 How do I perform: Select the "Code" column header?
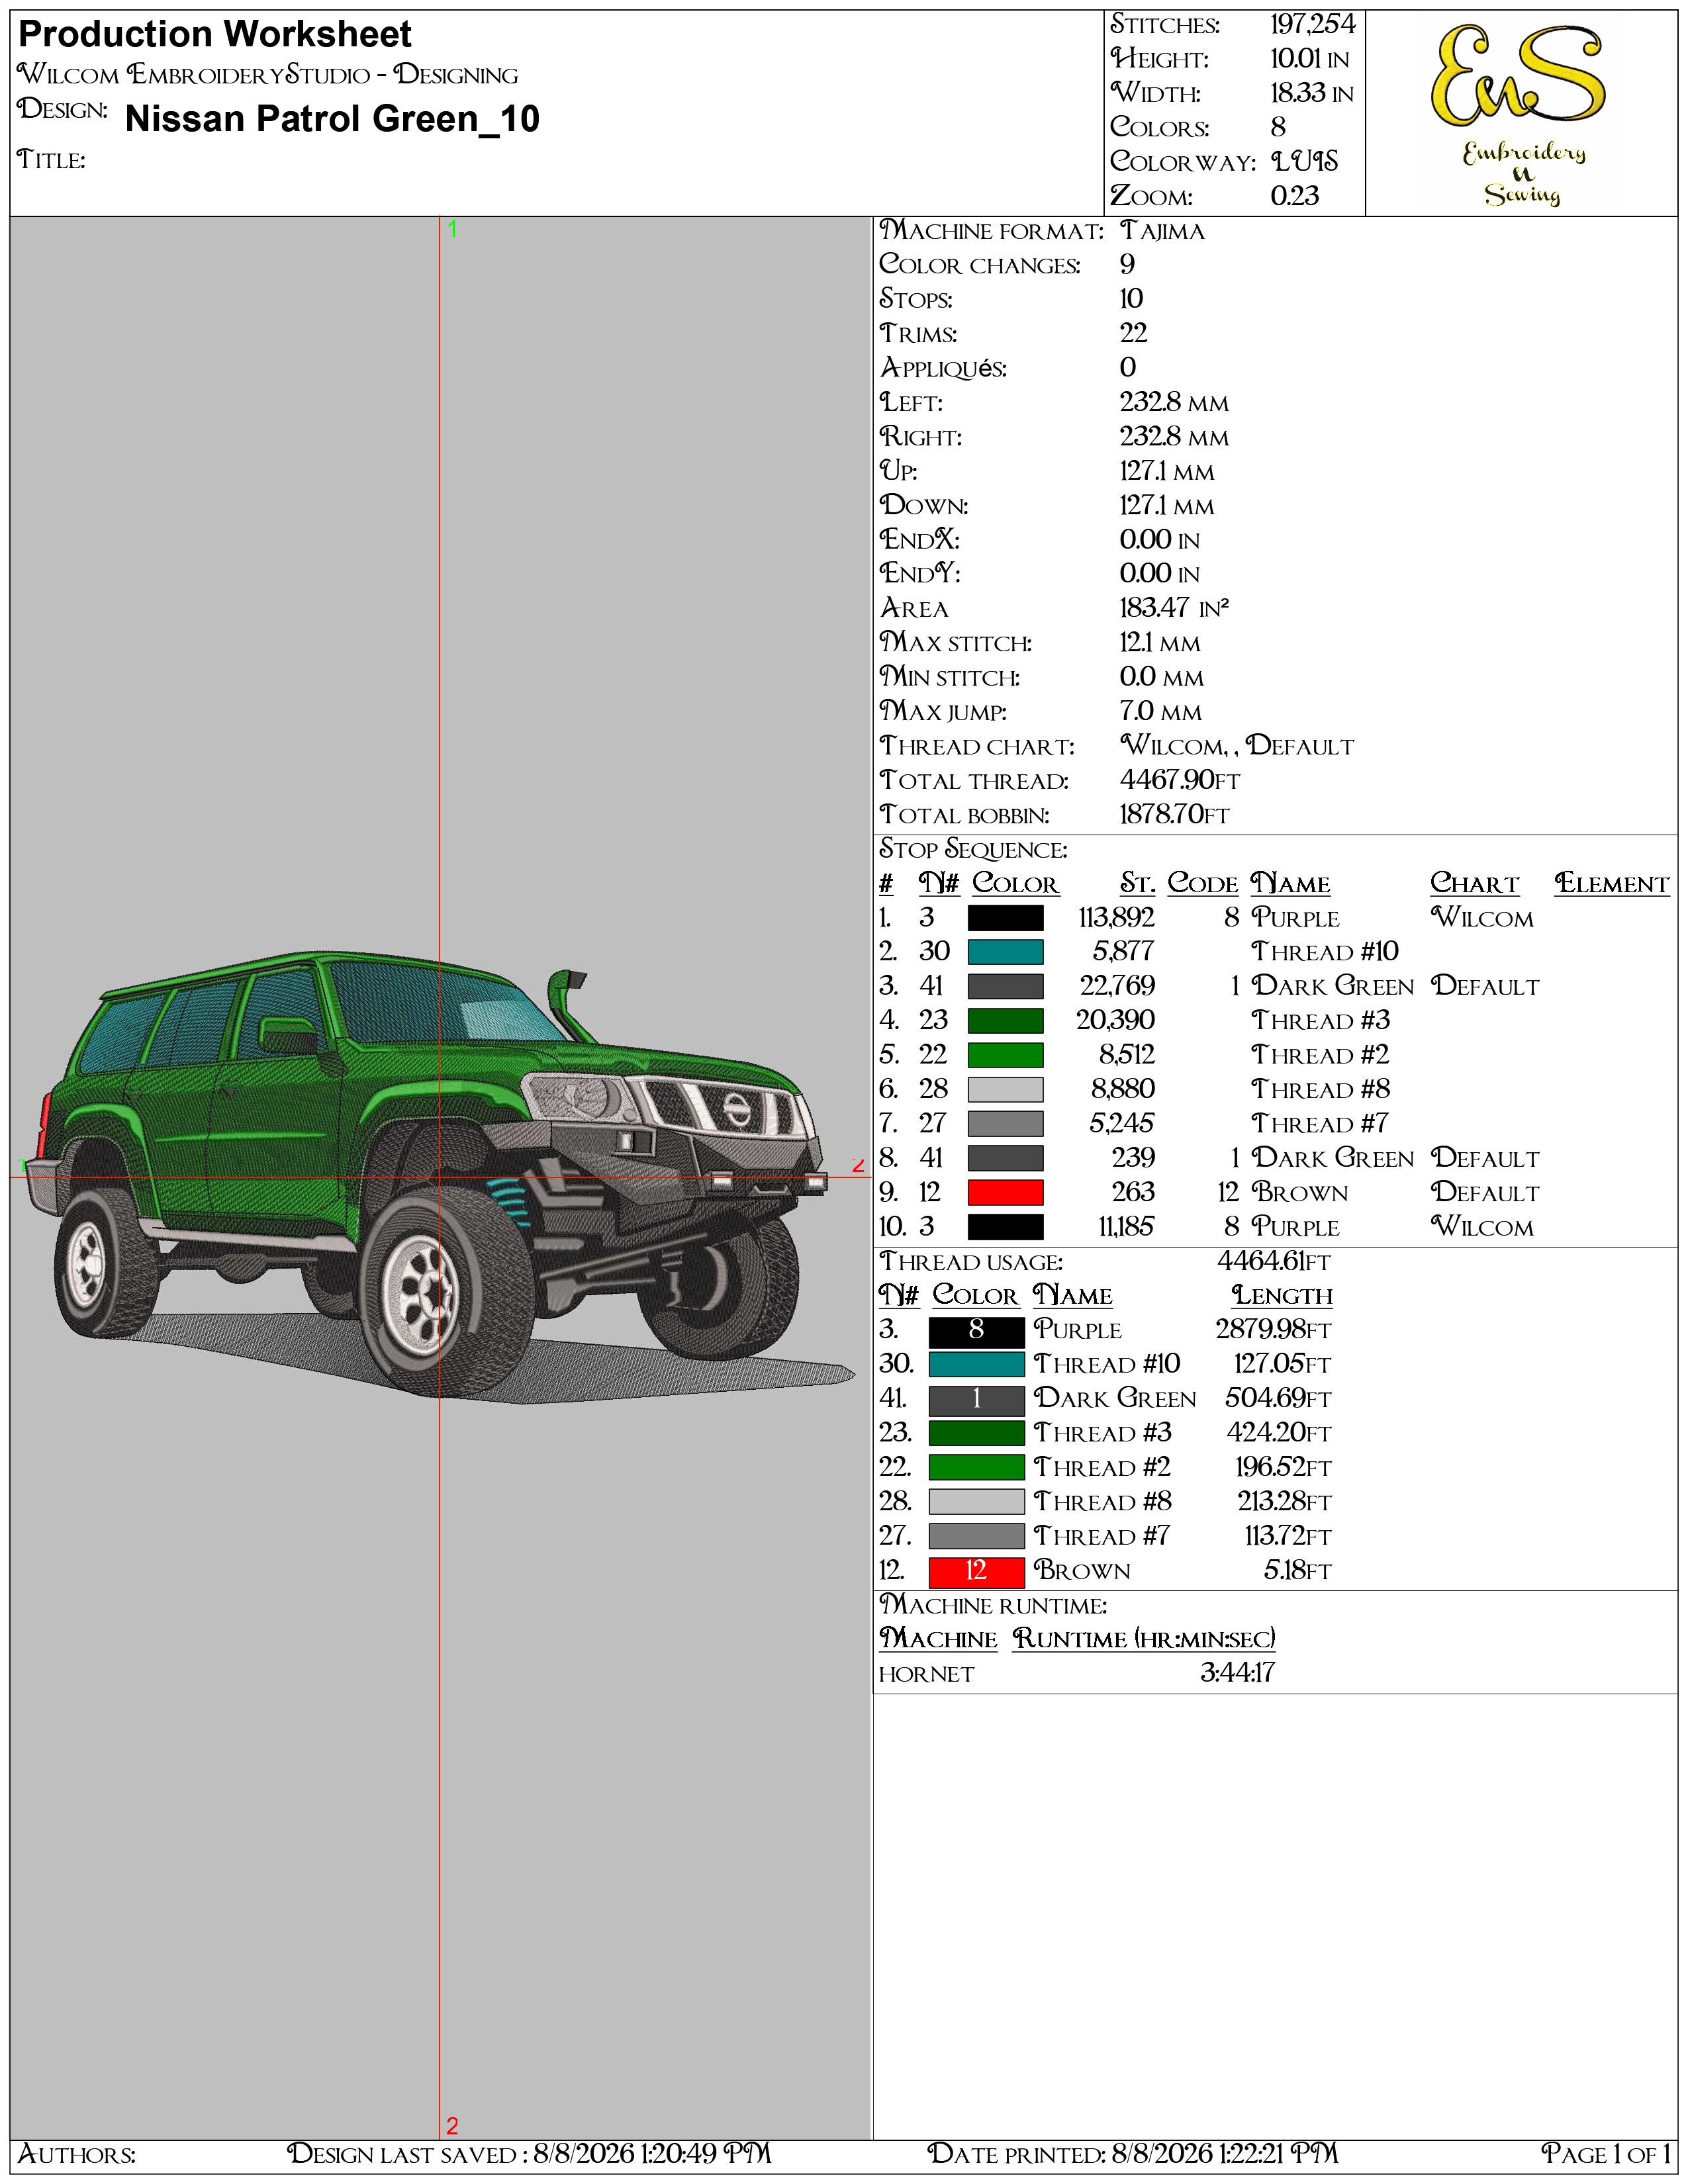(1203, 884)
